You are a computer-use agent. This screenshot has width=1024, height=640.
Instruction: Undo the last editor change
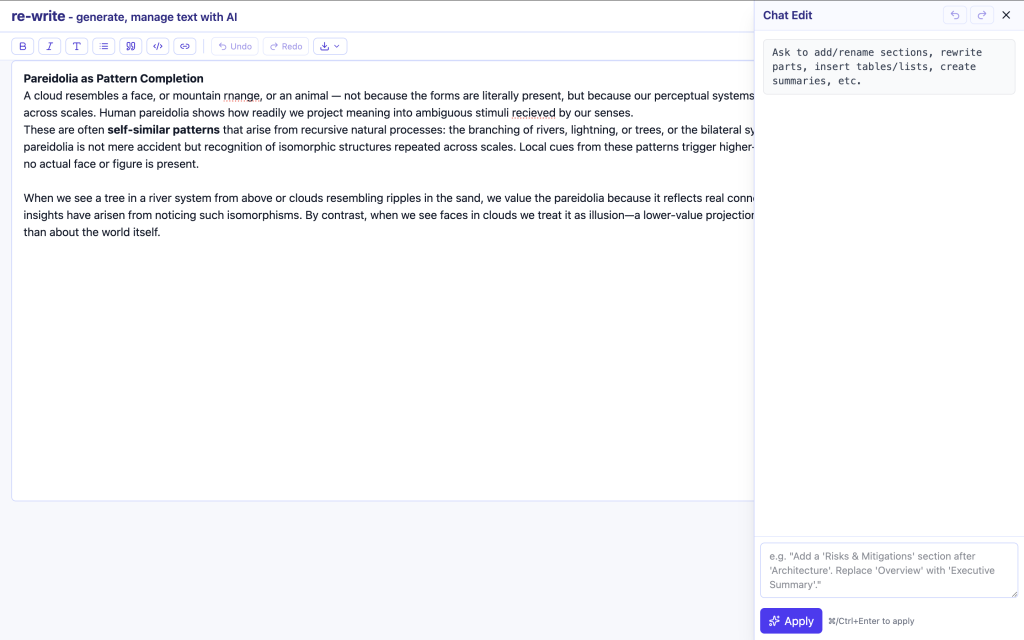pos(235,46)
